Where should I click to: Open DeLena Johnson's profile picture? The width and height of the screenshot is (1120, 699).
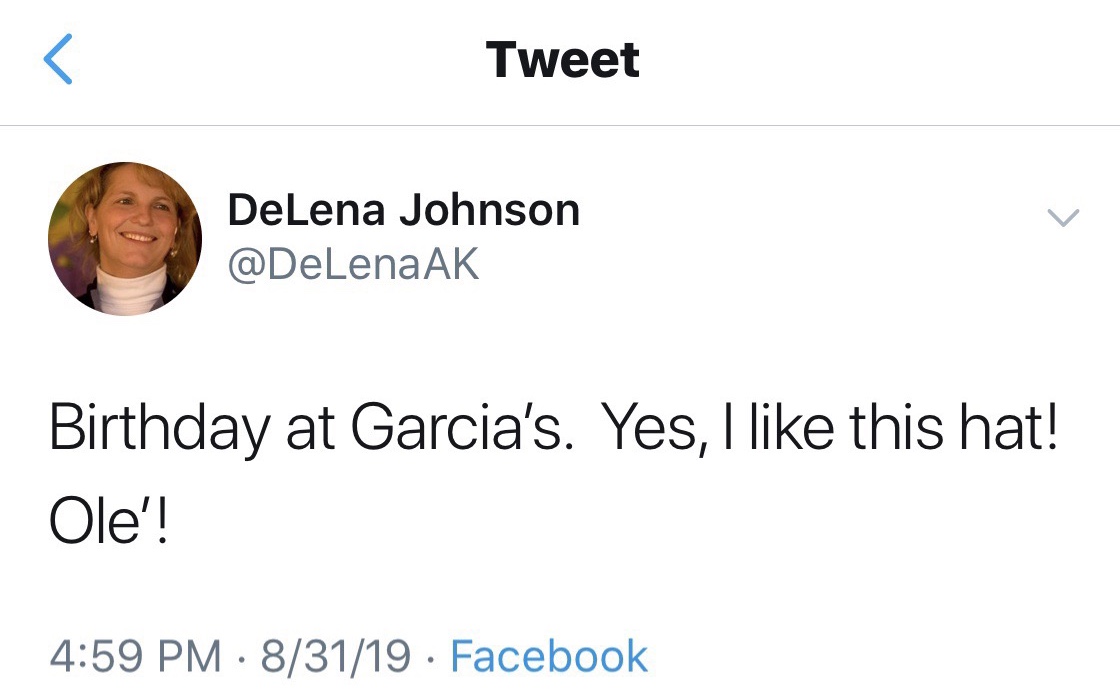click(x=125, y=238)
